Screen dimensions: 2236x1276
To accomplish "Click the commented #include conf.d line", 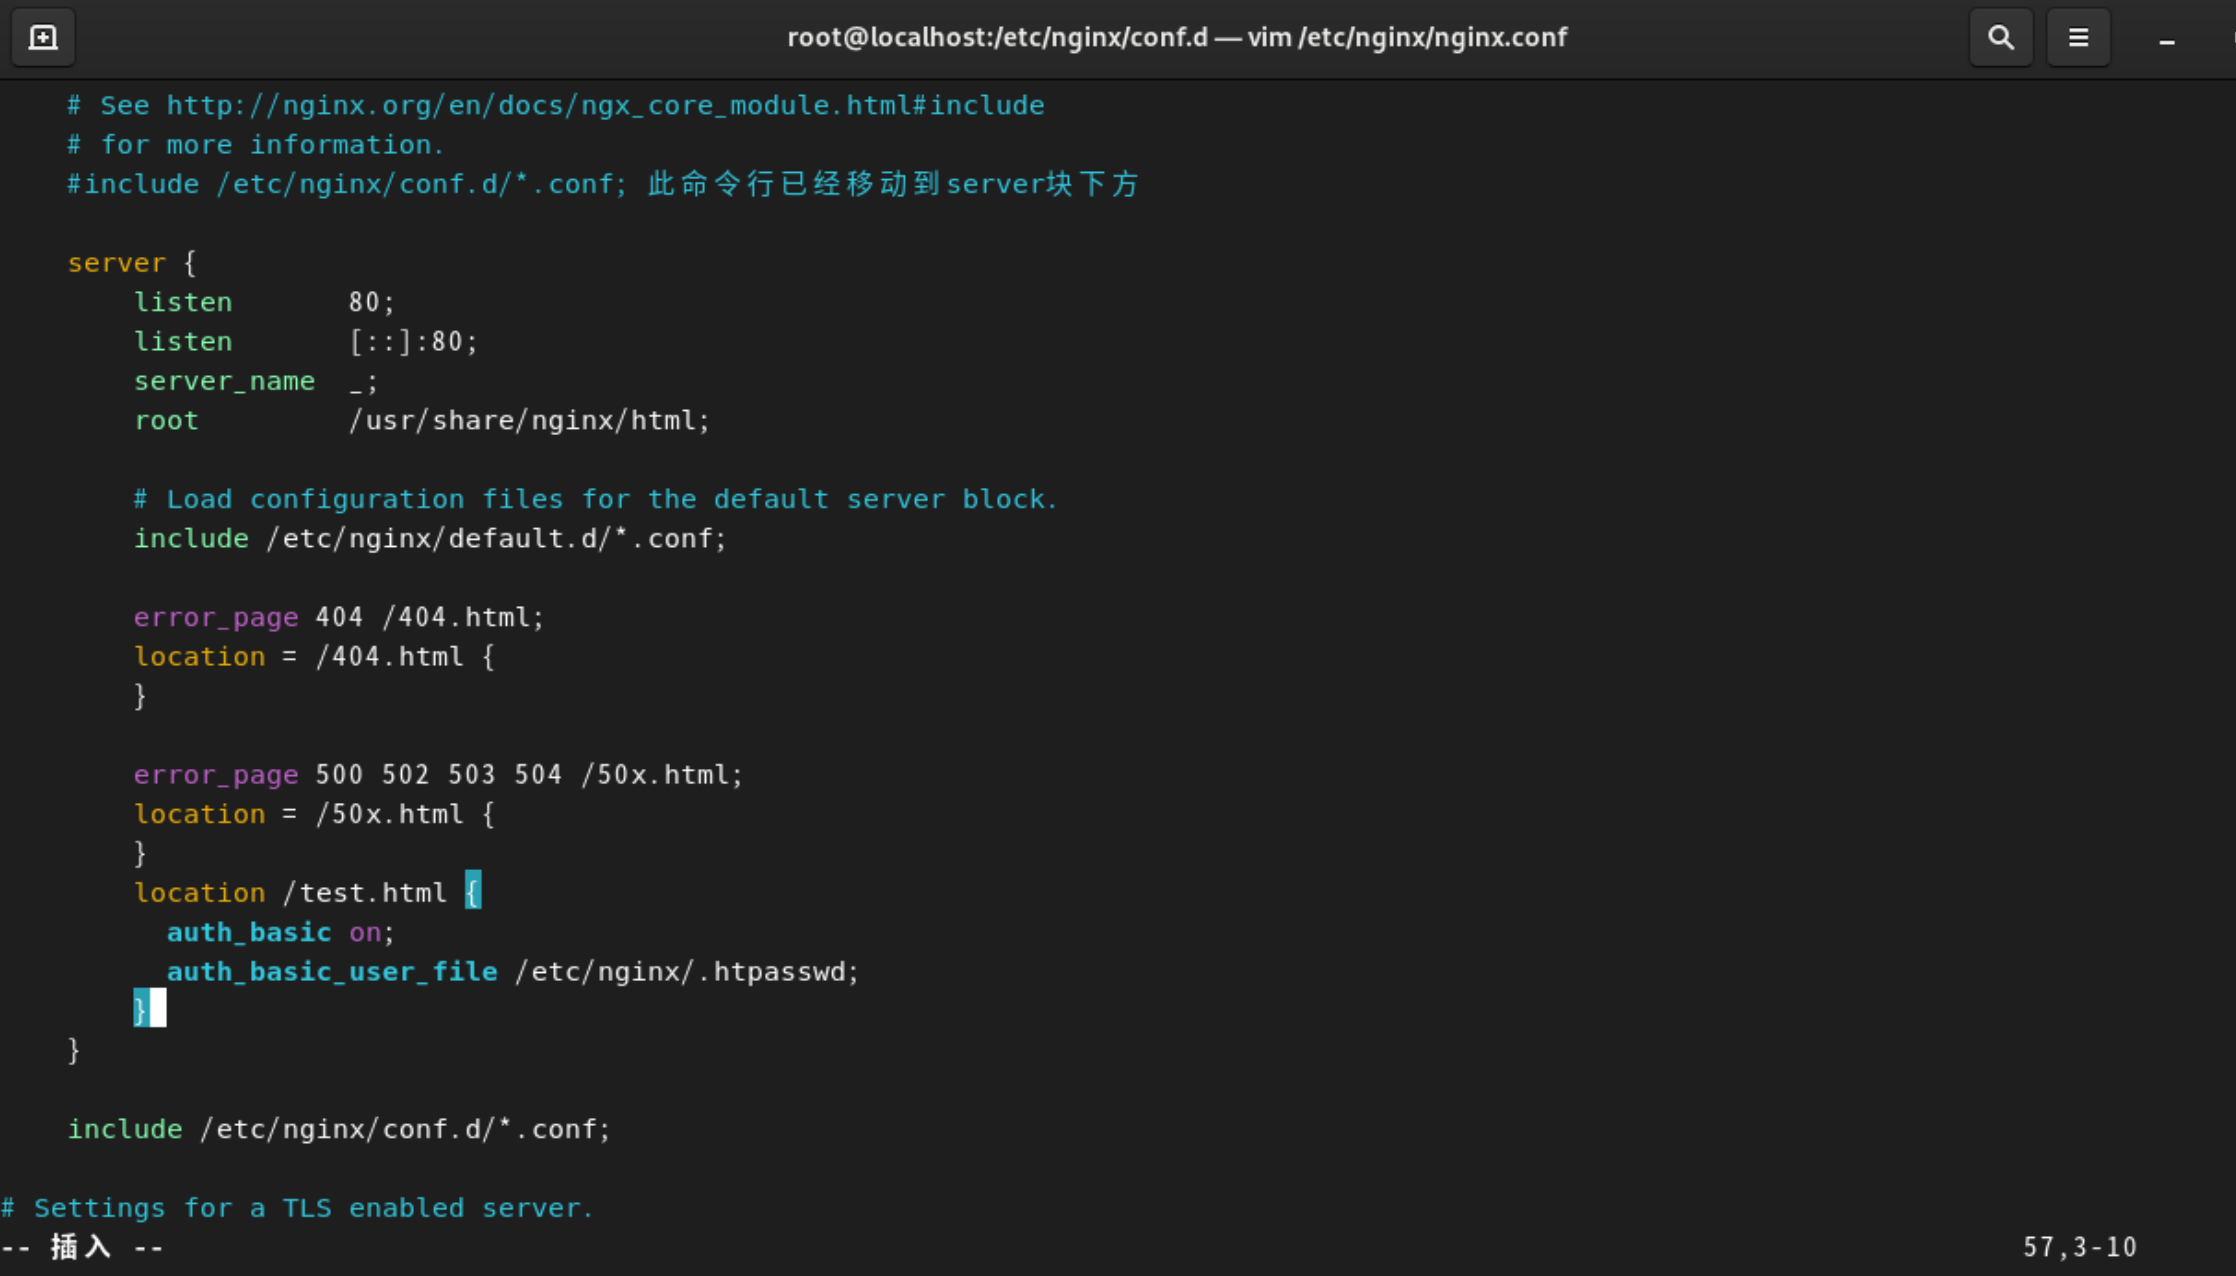I will [346, 184].
